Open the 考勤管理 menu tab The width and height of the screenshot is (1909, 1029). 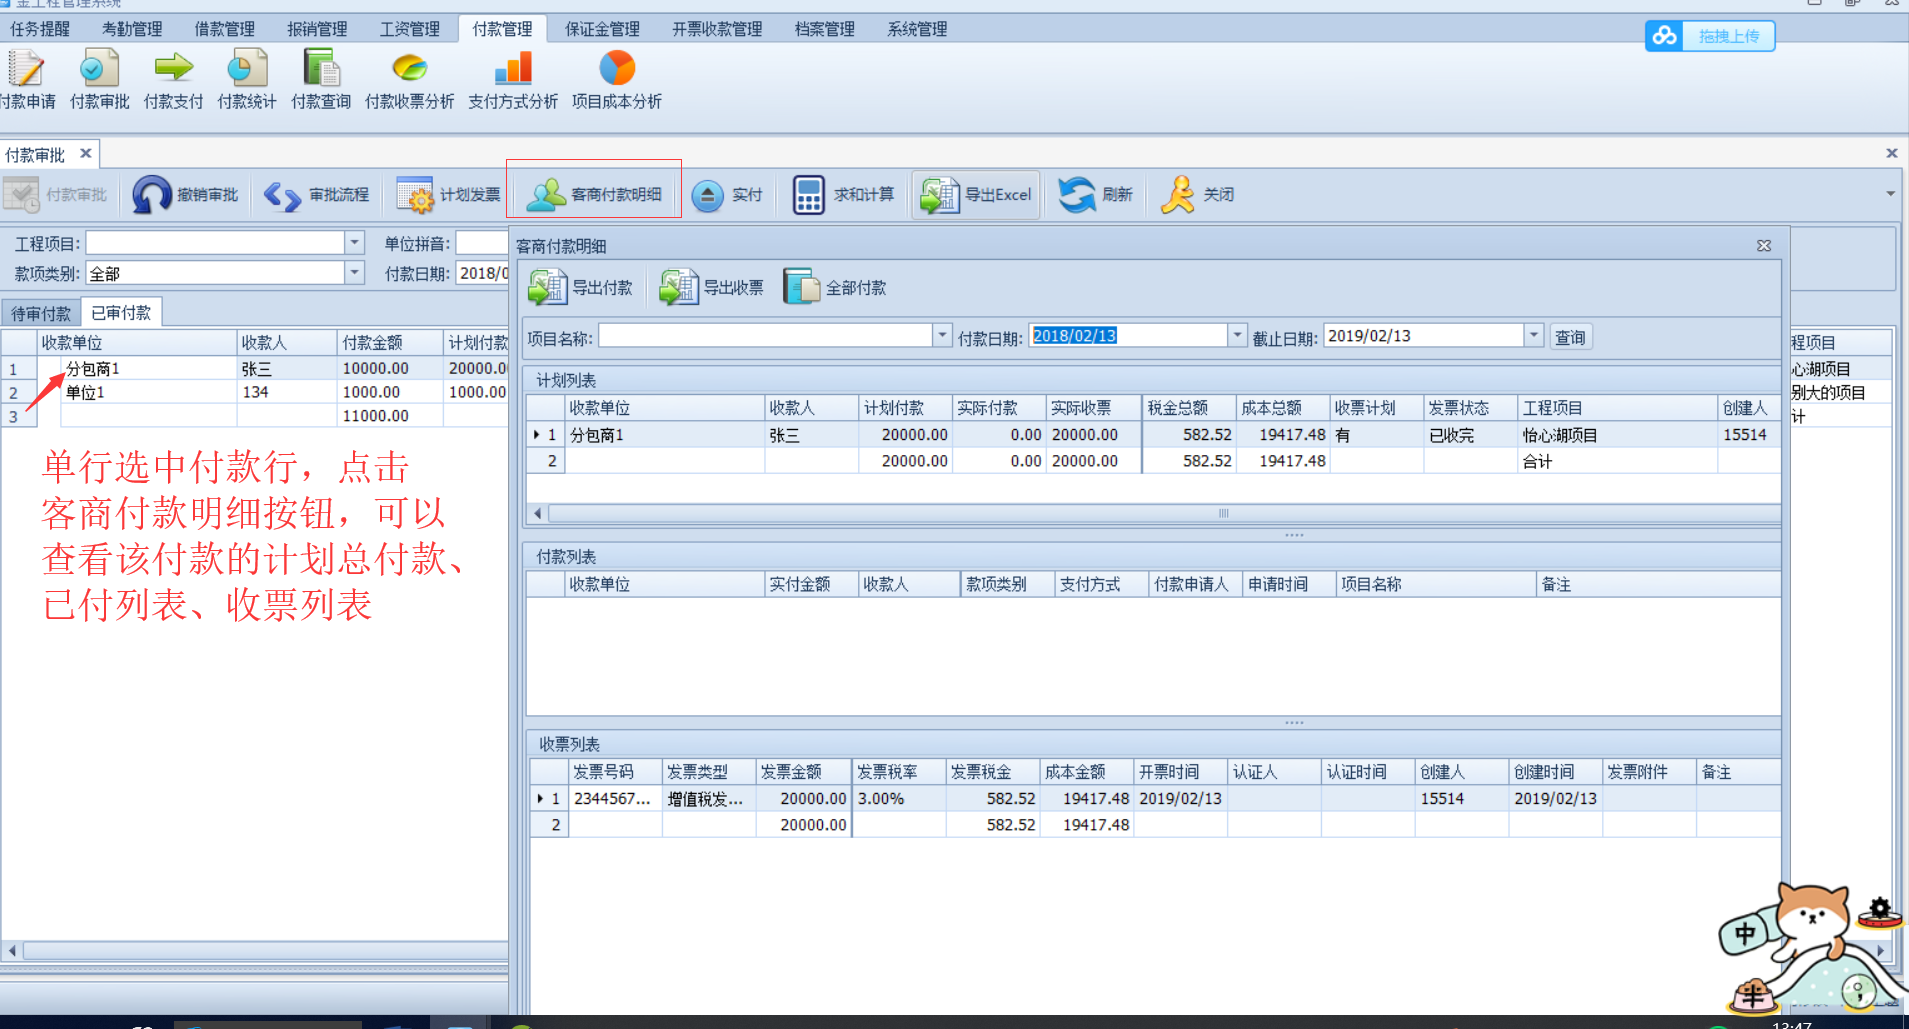click(132, 29)
